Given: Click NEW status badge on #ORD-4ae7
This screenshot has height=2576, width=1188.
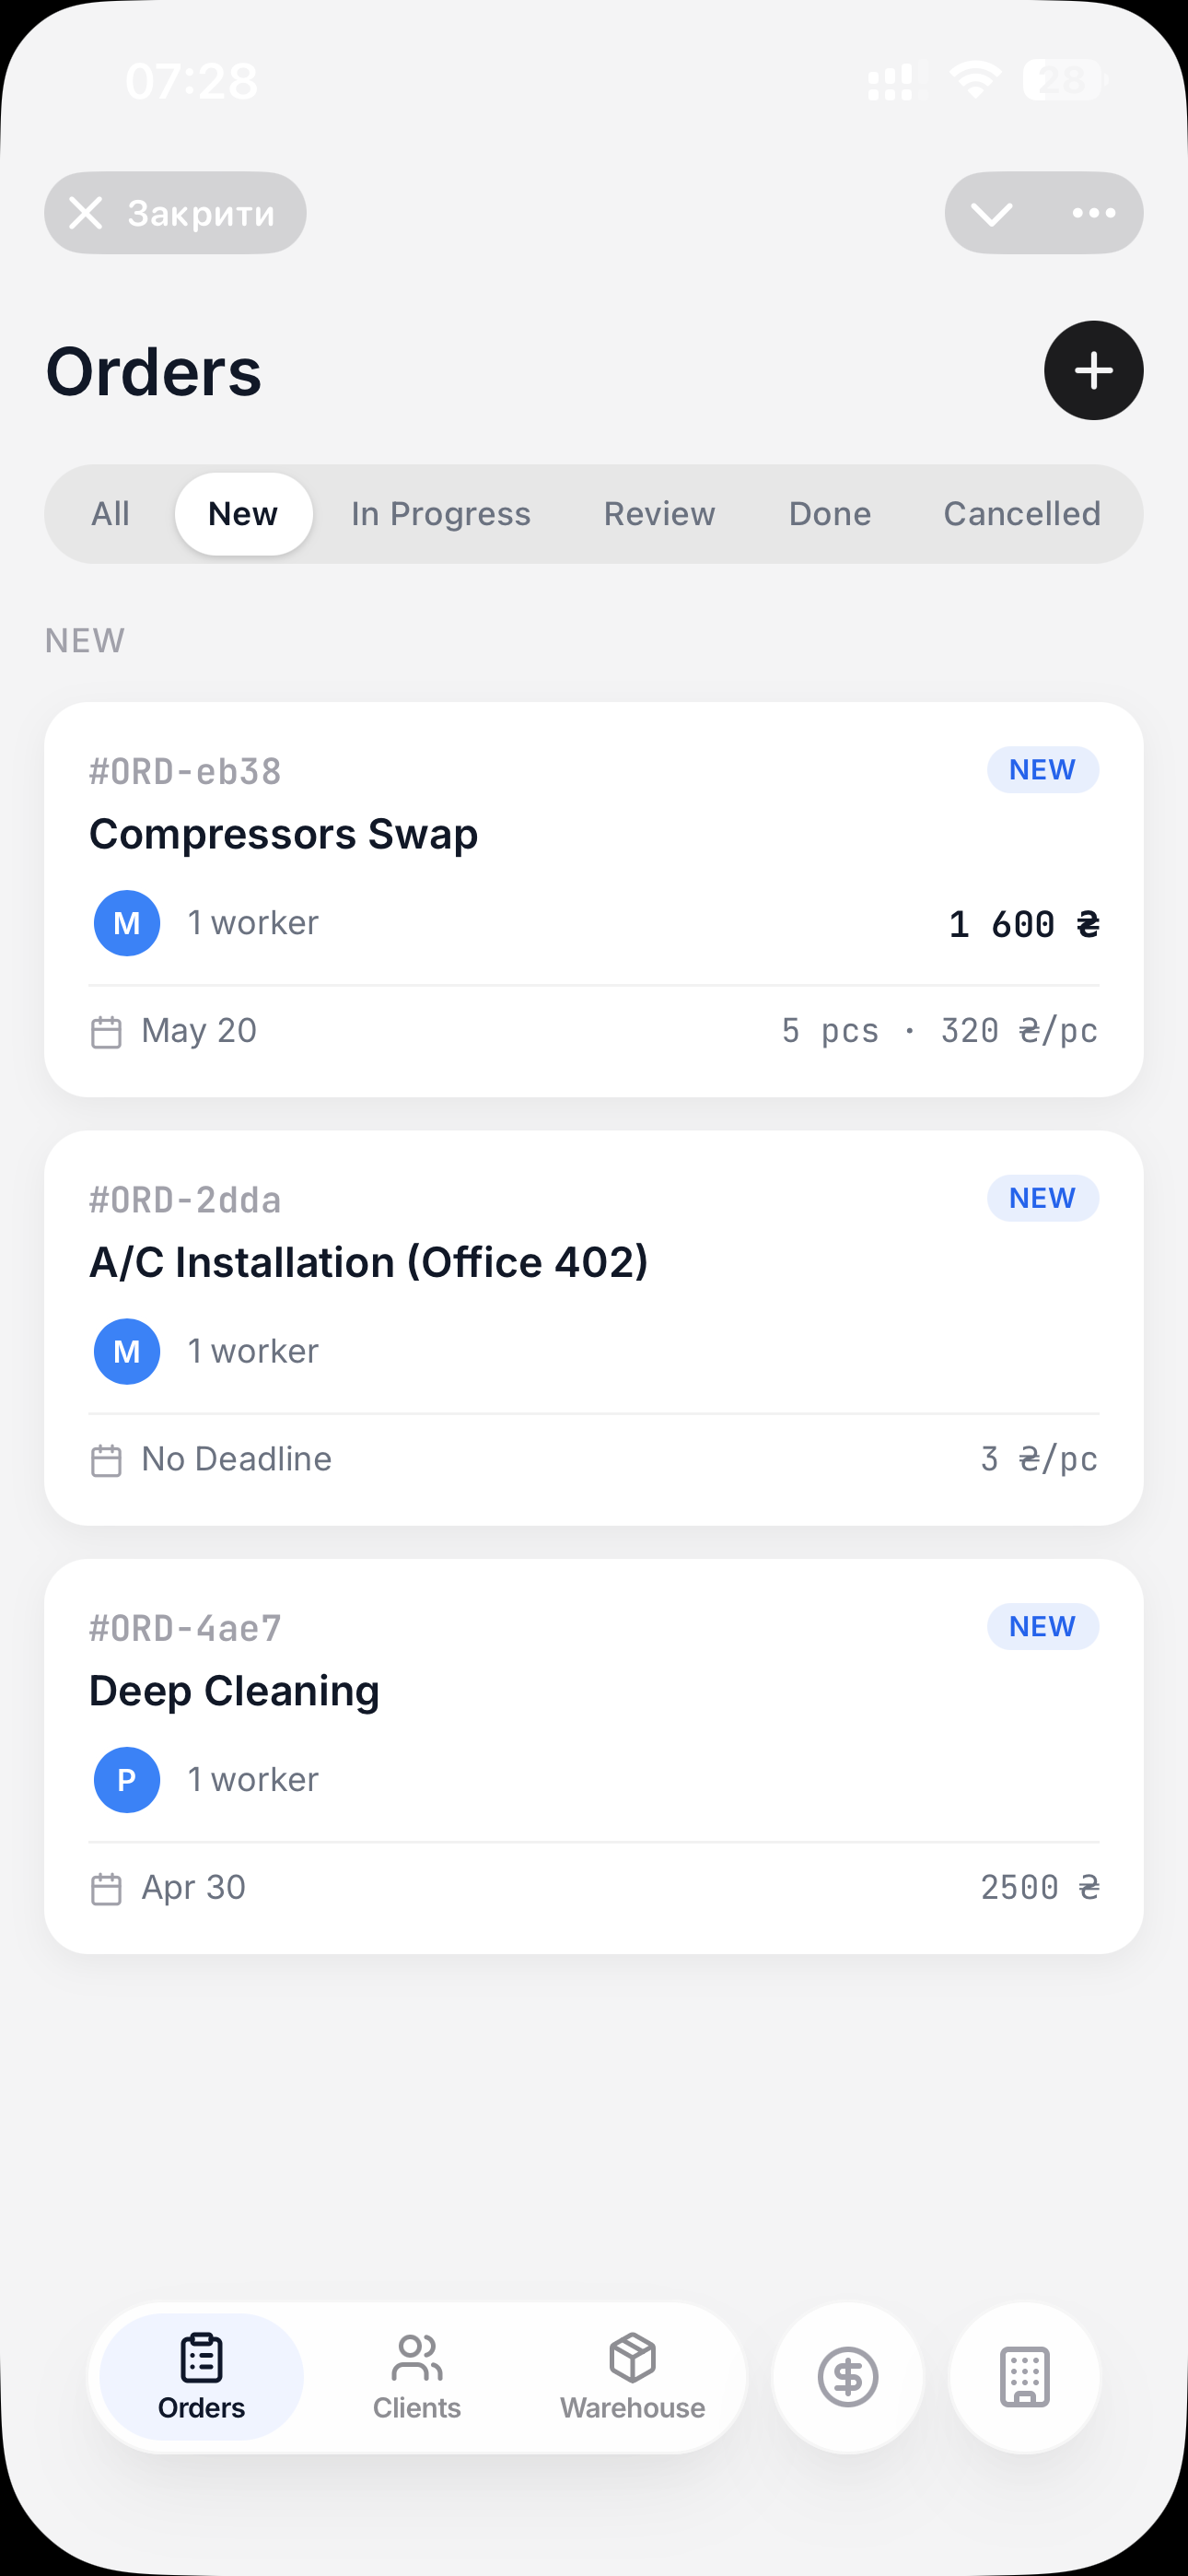Looking at the screenshot, I should [x=1042, y=1626].
